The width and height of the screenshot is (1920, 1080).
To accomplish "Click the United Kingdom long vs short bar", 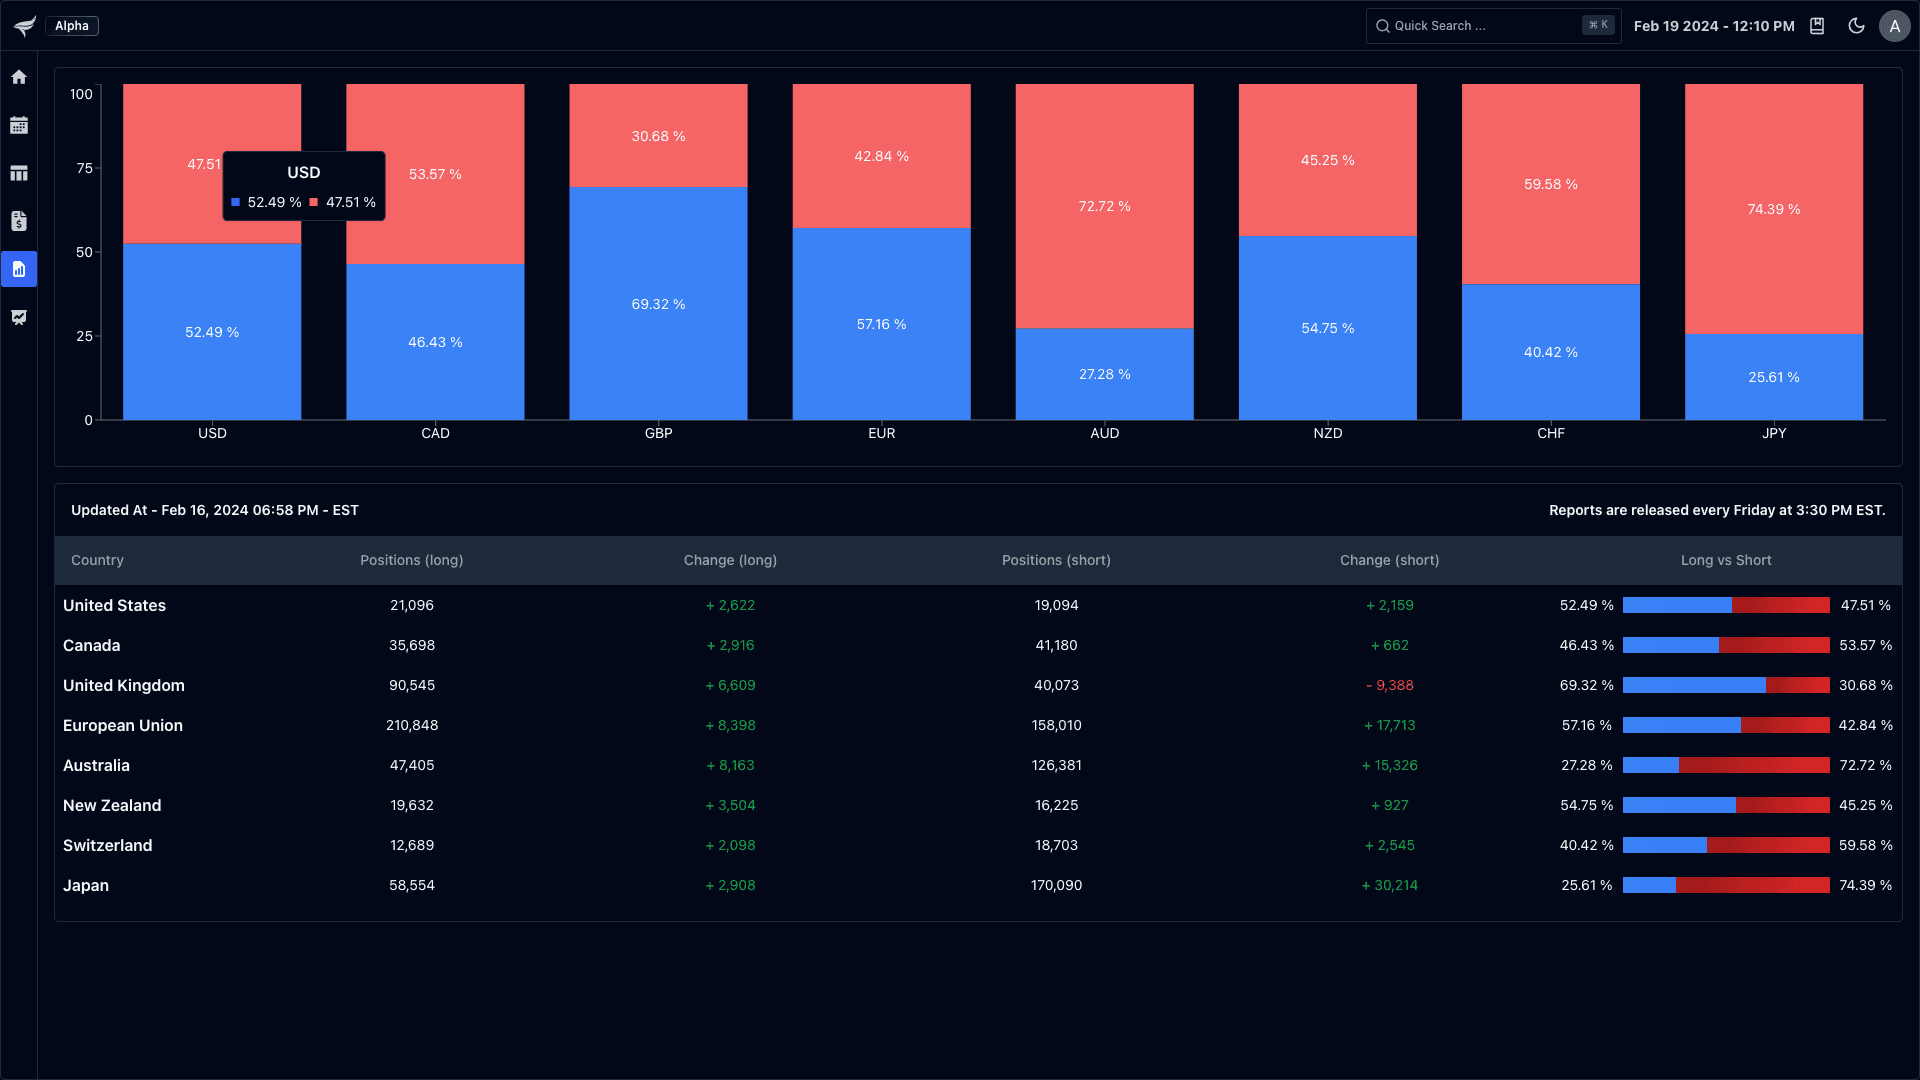I will [x=1726, y=685].
